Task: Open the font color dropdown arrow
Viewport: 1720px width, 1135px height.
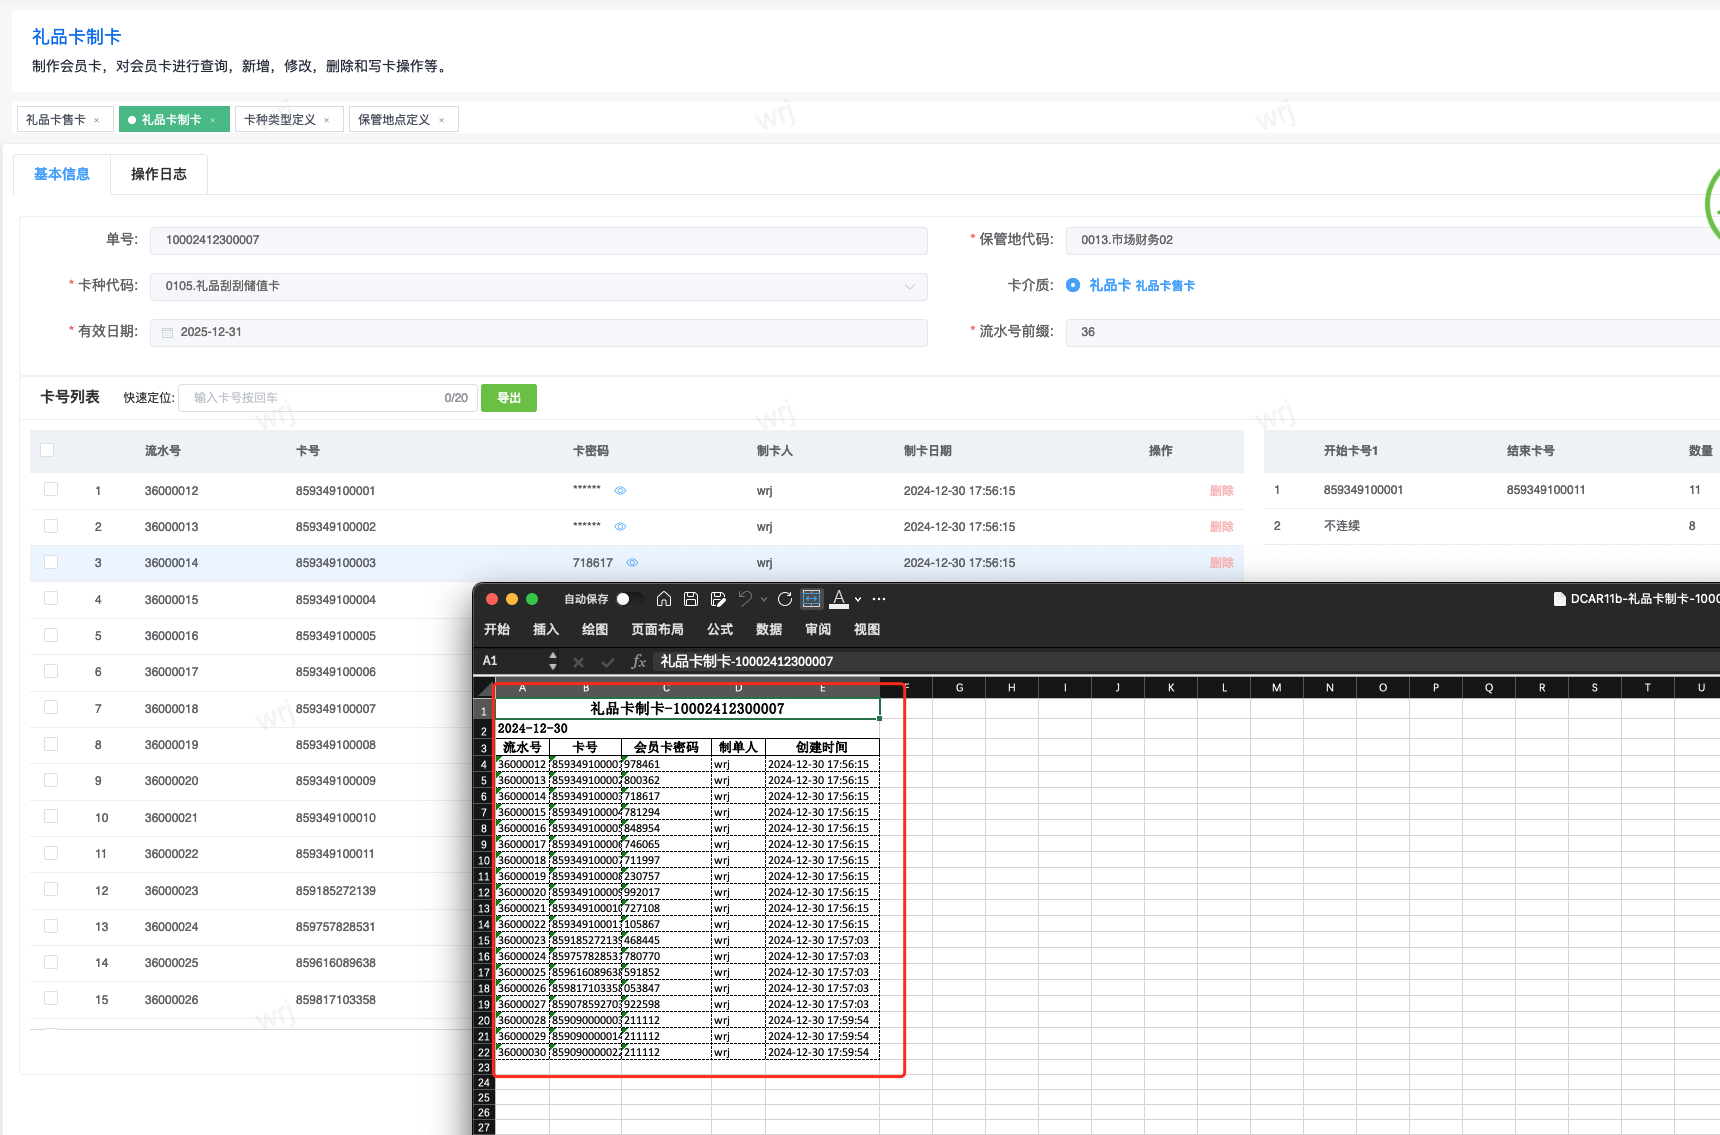Action: 858,599
